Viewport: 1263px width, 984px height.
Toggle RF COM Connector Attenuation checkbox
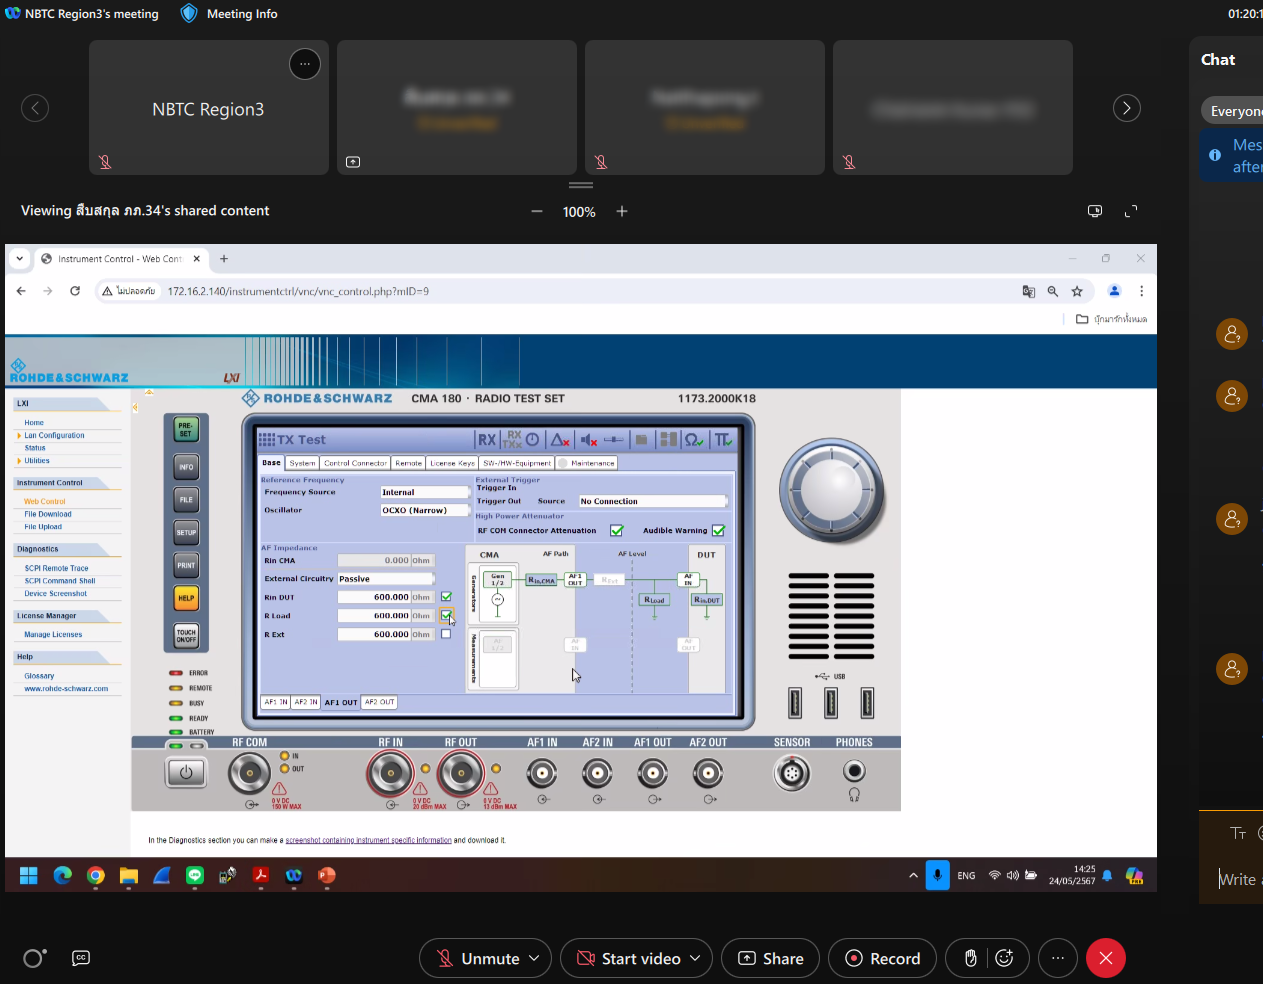(x=617, y=531)
